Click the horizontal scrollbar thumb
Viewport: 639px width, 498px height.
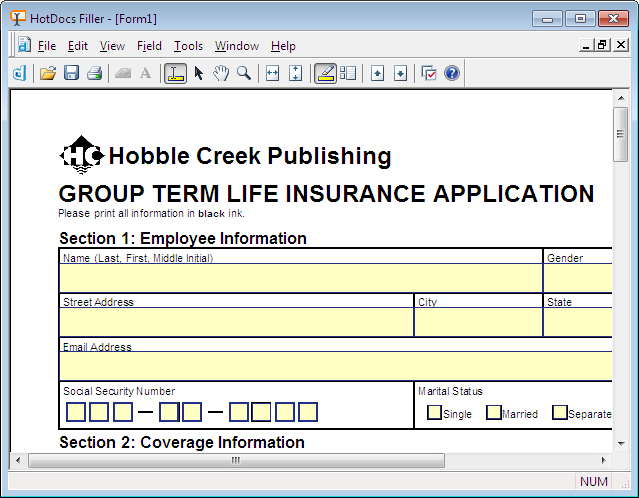[x=236, y=461]
